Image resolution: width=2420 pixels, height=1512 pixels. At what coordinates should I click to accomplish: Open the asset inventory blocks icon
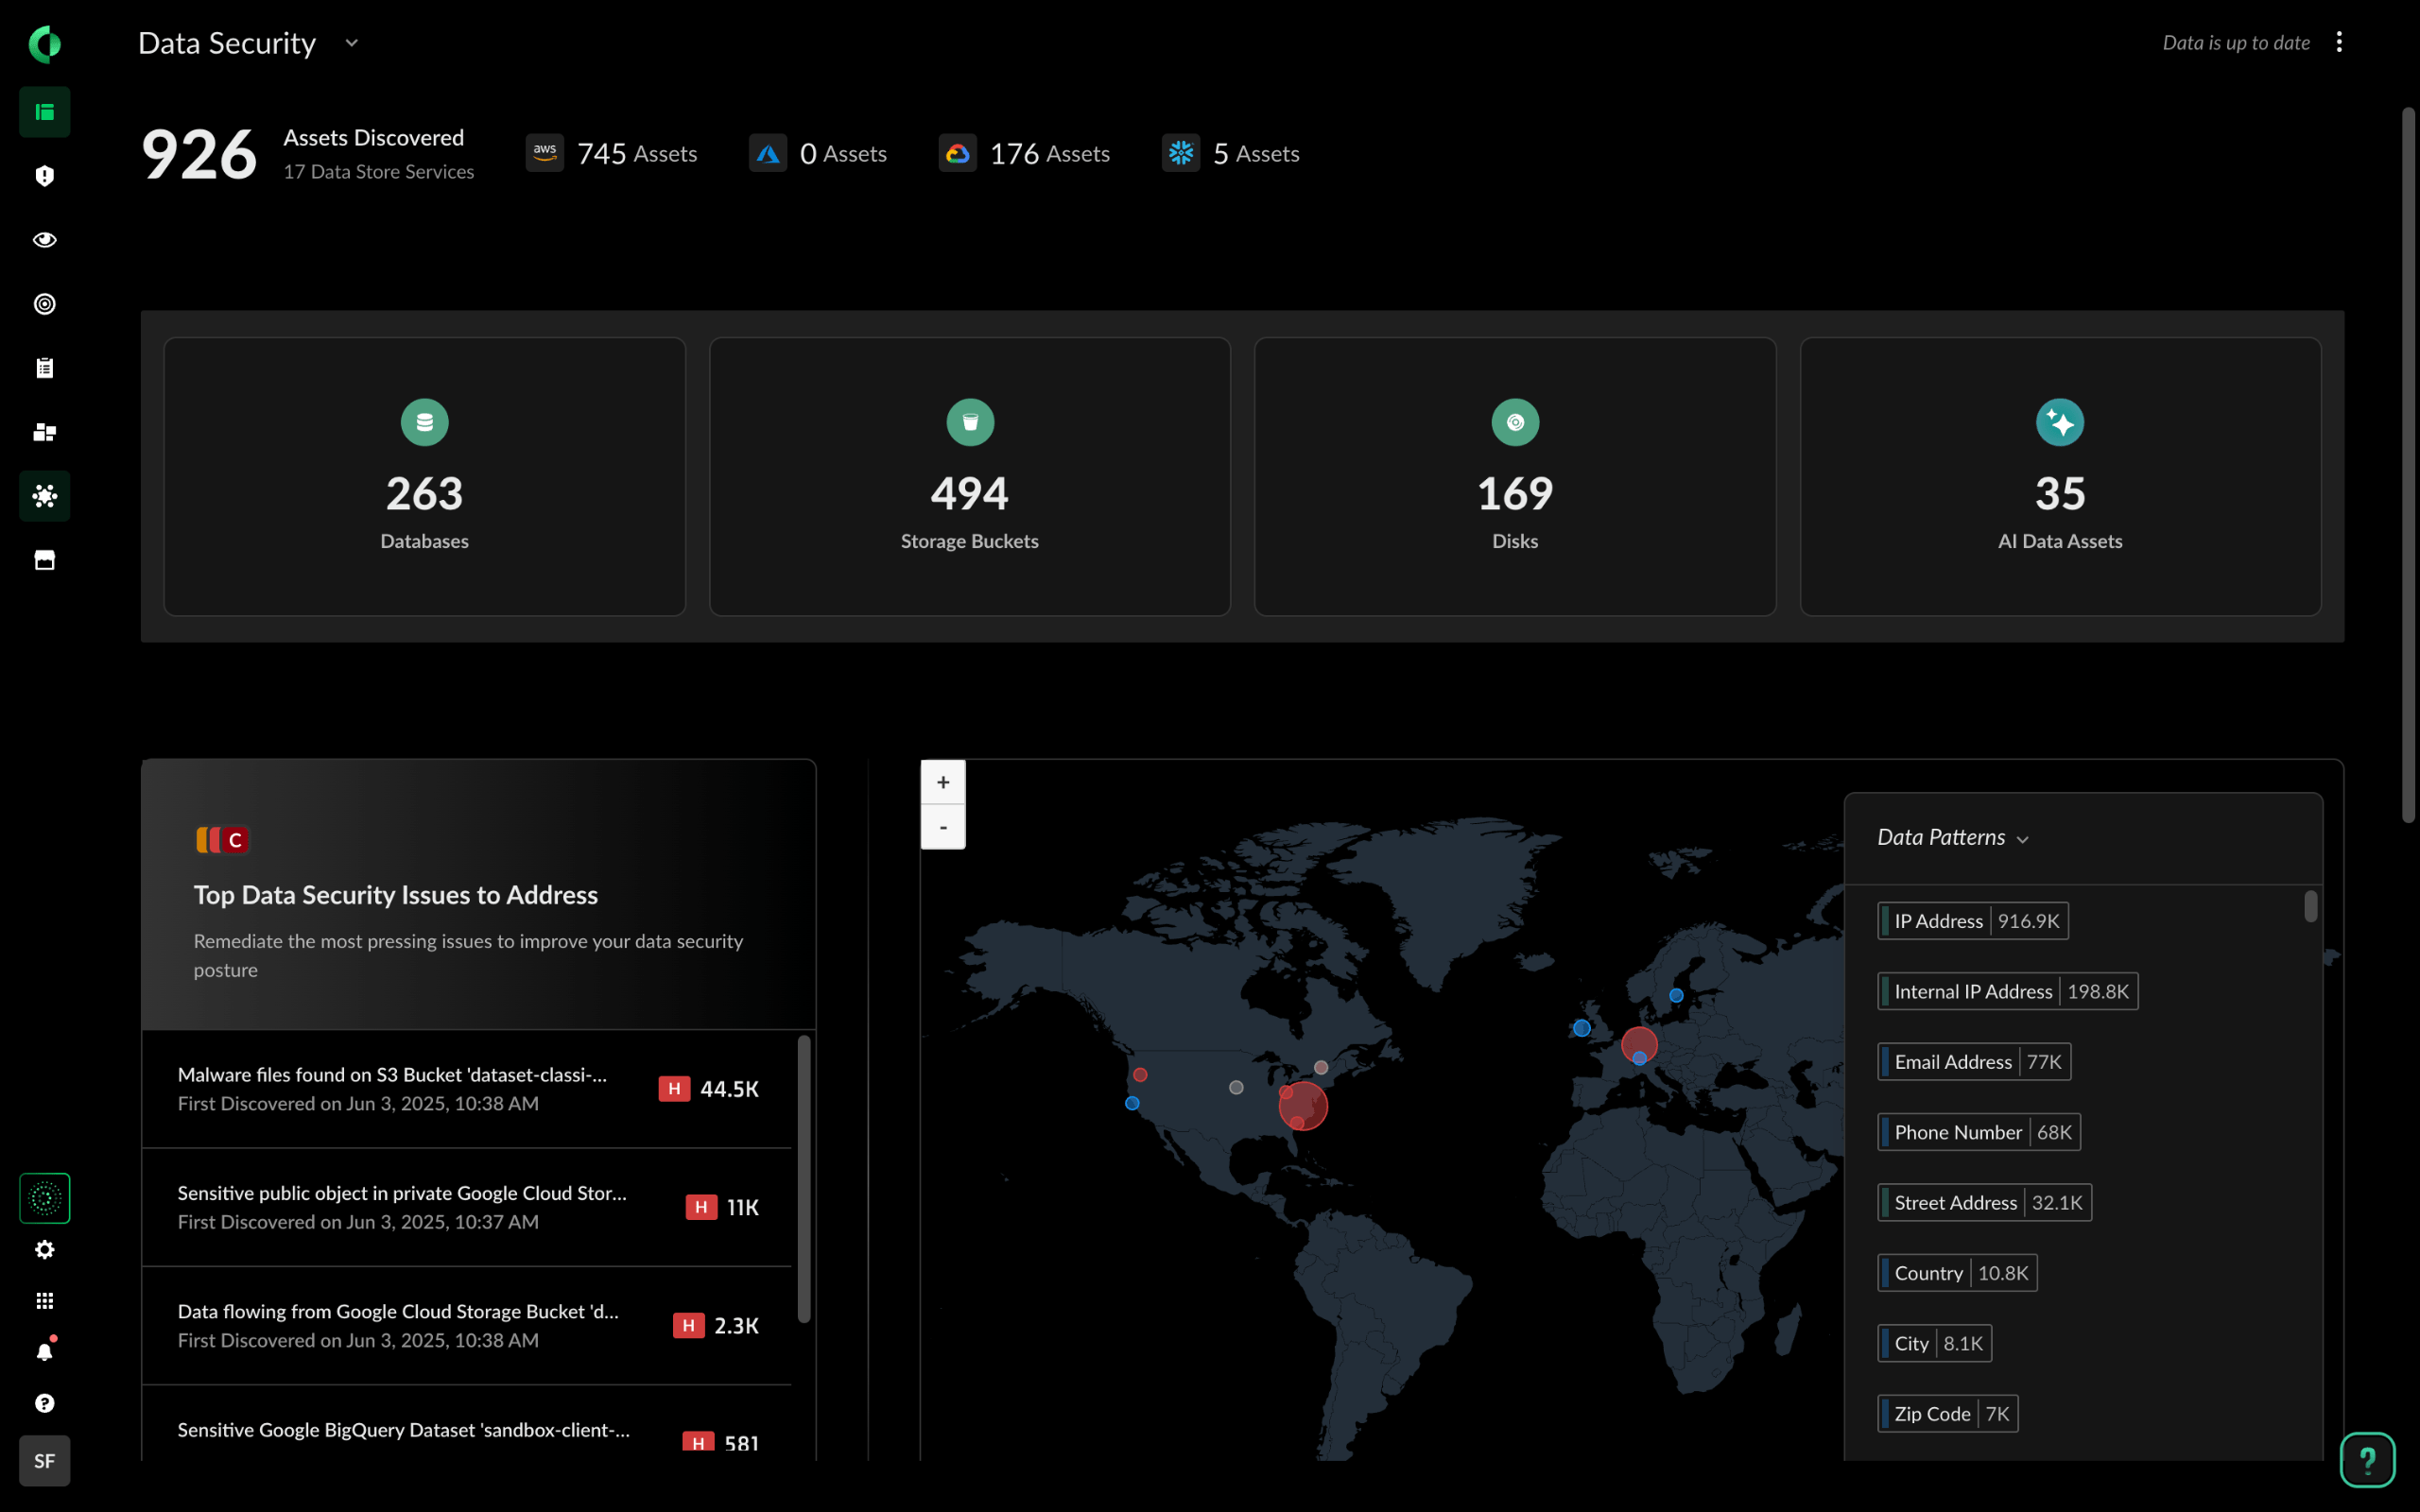point(44,432)
